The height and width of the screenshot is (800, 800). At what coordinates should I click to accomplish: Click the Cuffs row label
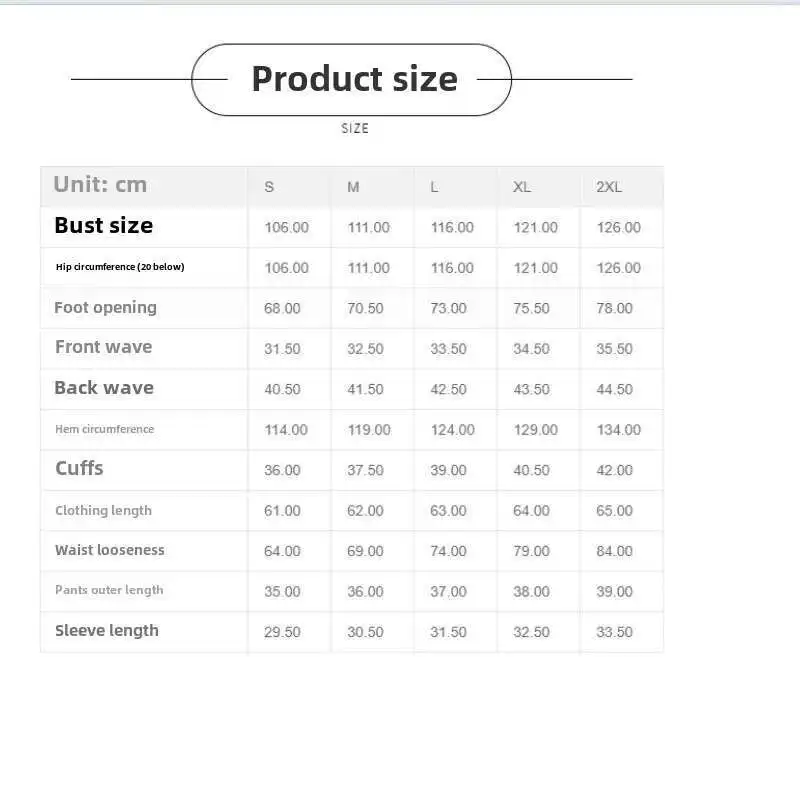pos(79,469)
